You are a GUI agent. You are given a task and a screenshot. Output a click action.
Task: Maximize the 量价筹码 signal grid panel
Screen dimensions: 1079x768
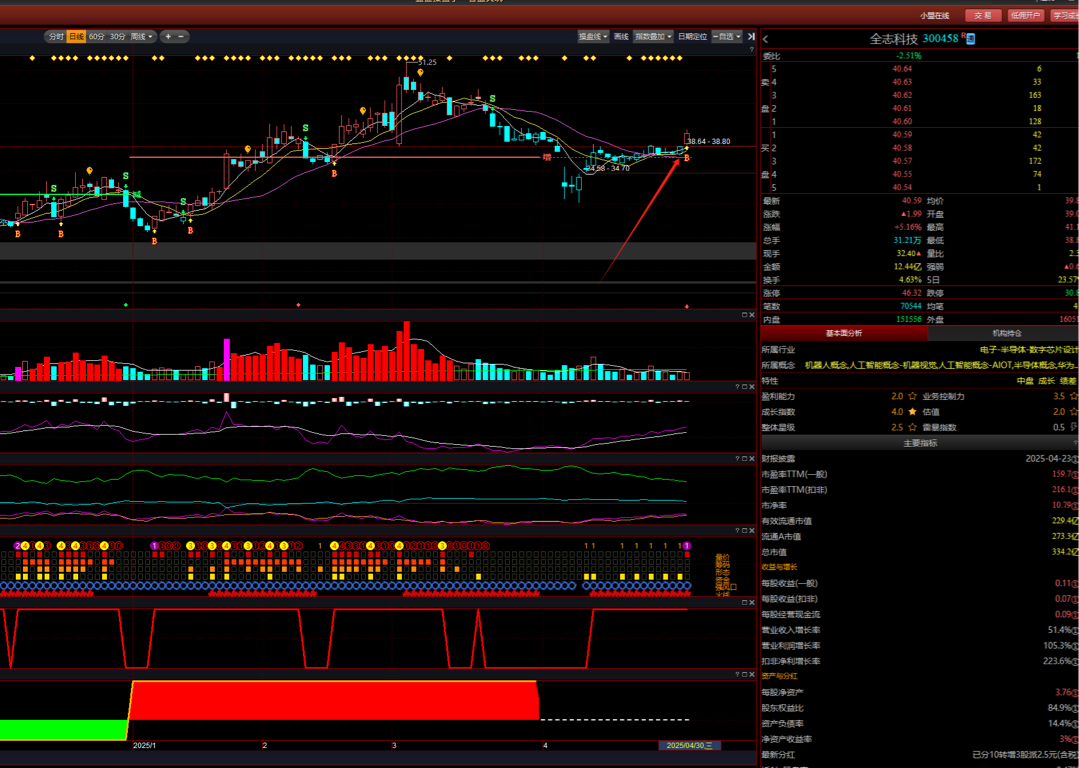click(744, 531)
